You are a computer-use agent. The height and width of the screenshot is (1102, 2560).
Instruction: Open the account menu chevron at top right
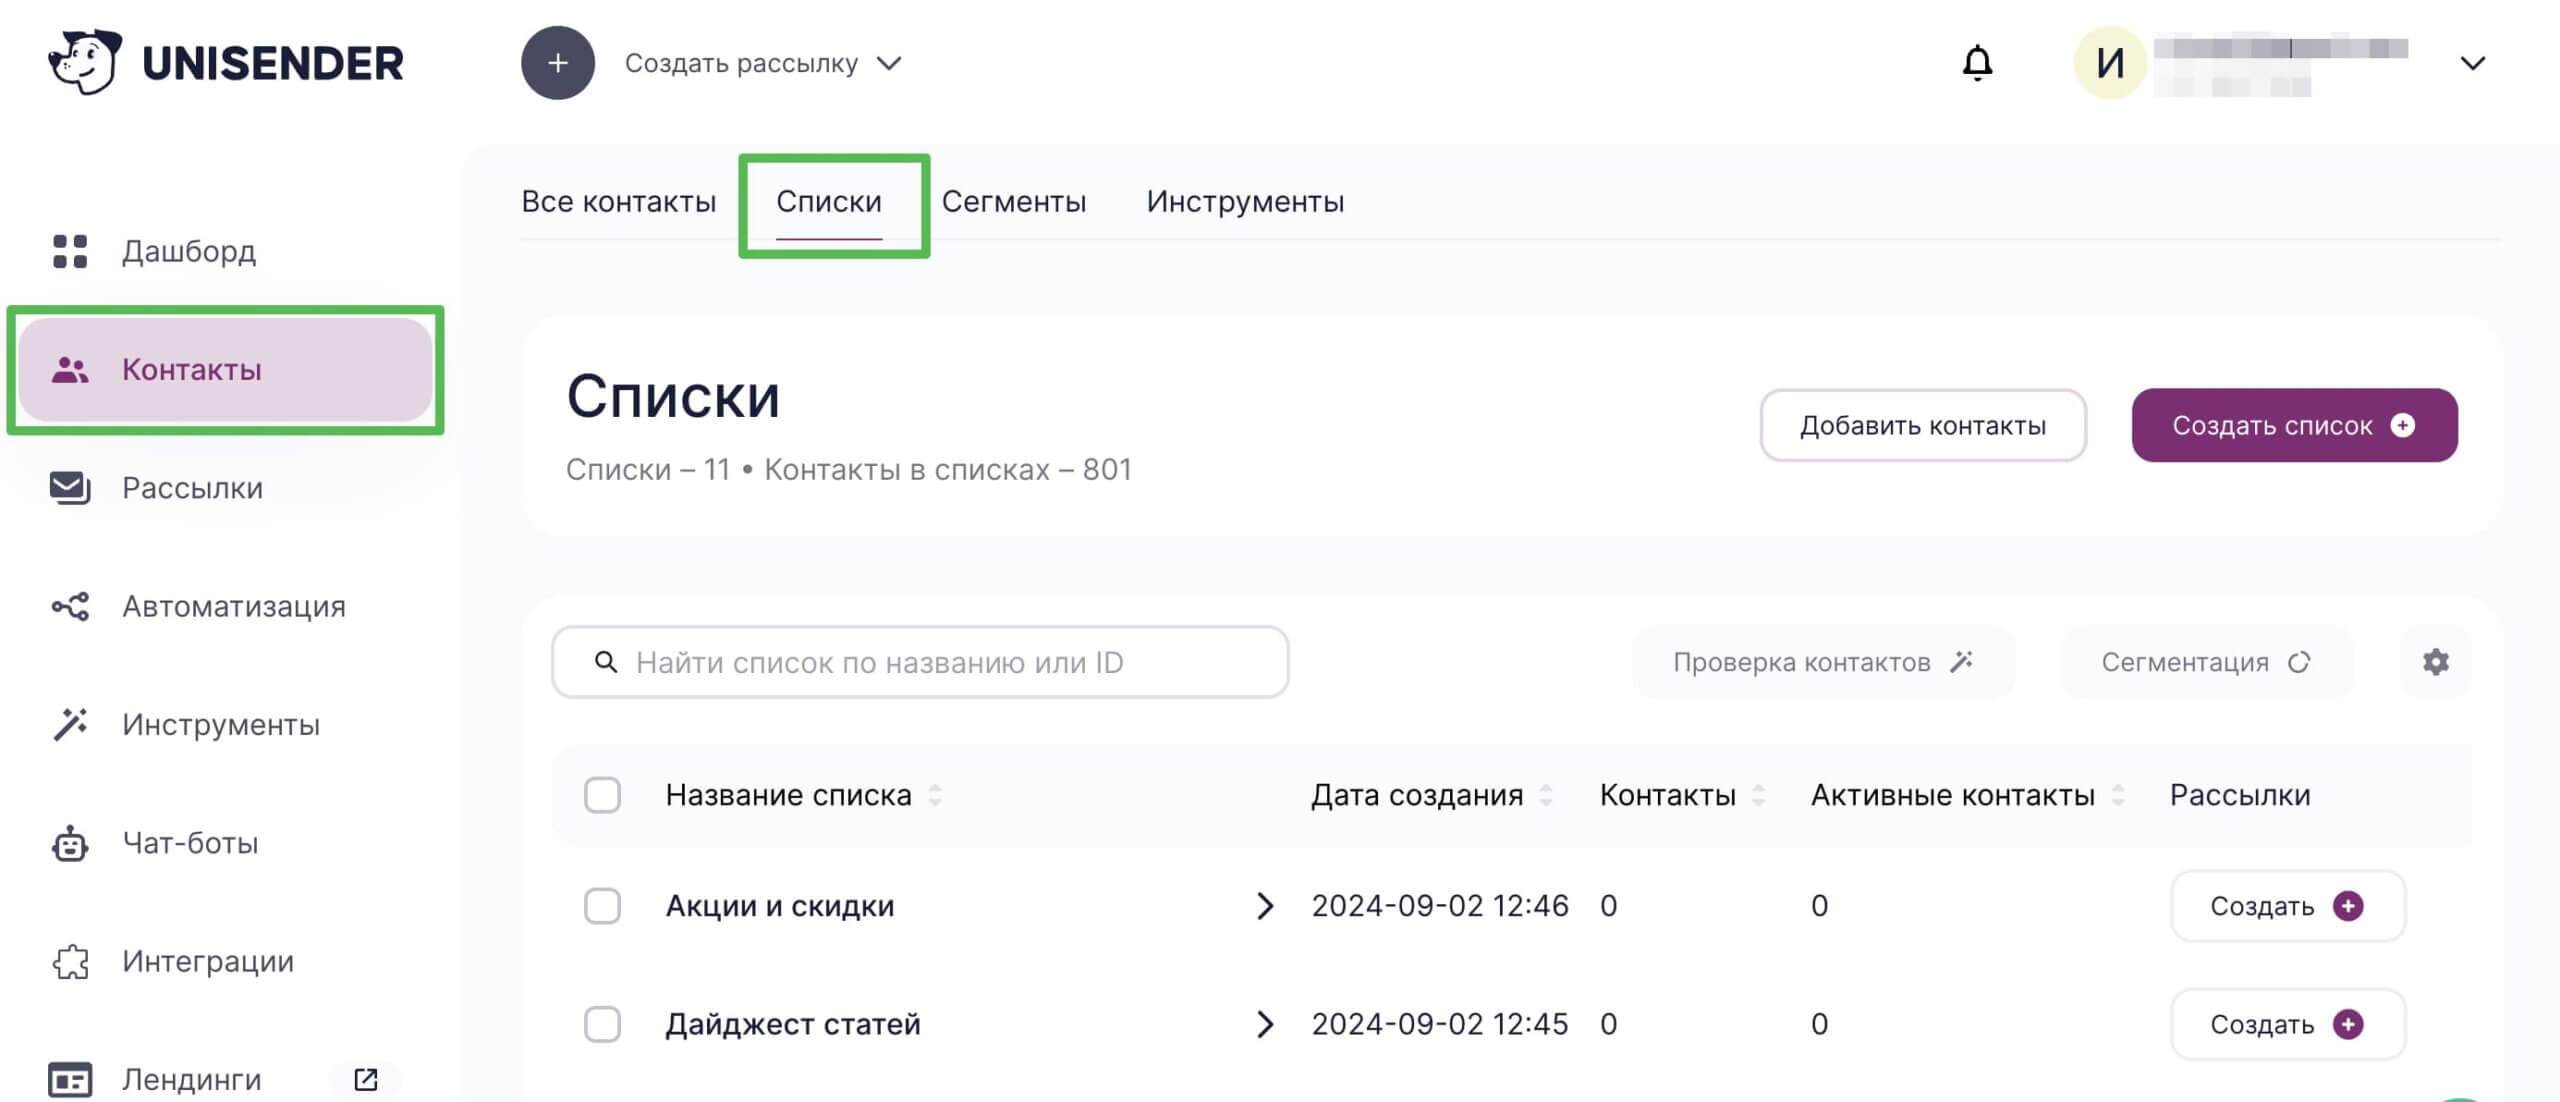(2472, 63)
